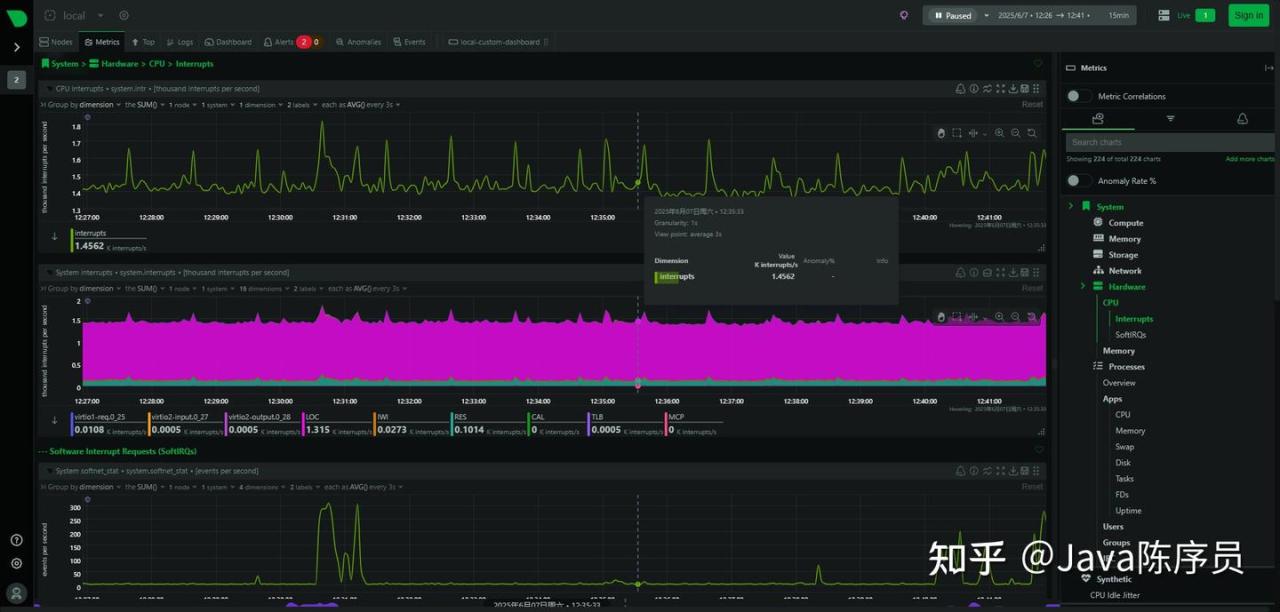Screen dimensions: 1280x612
Task: Toggle the Anomaly Rate % switch
Action: [1079, 181]
